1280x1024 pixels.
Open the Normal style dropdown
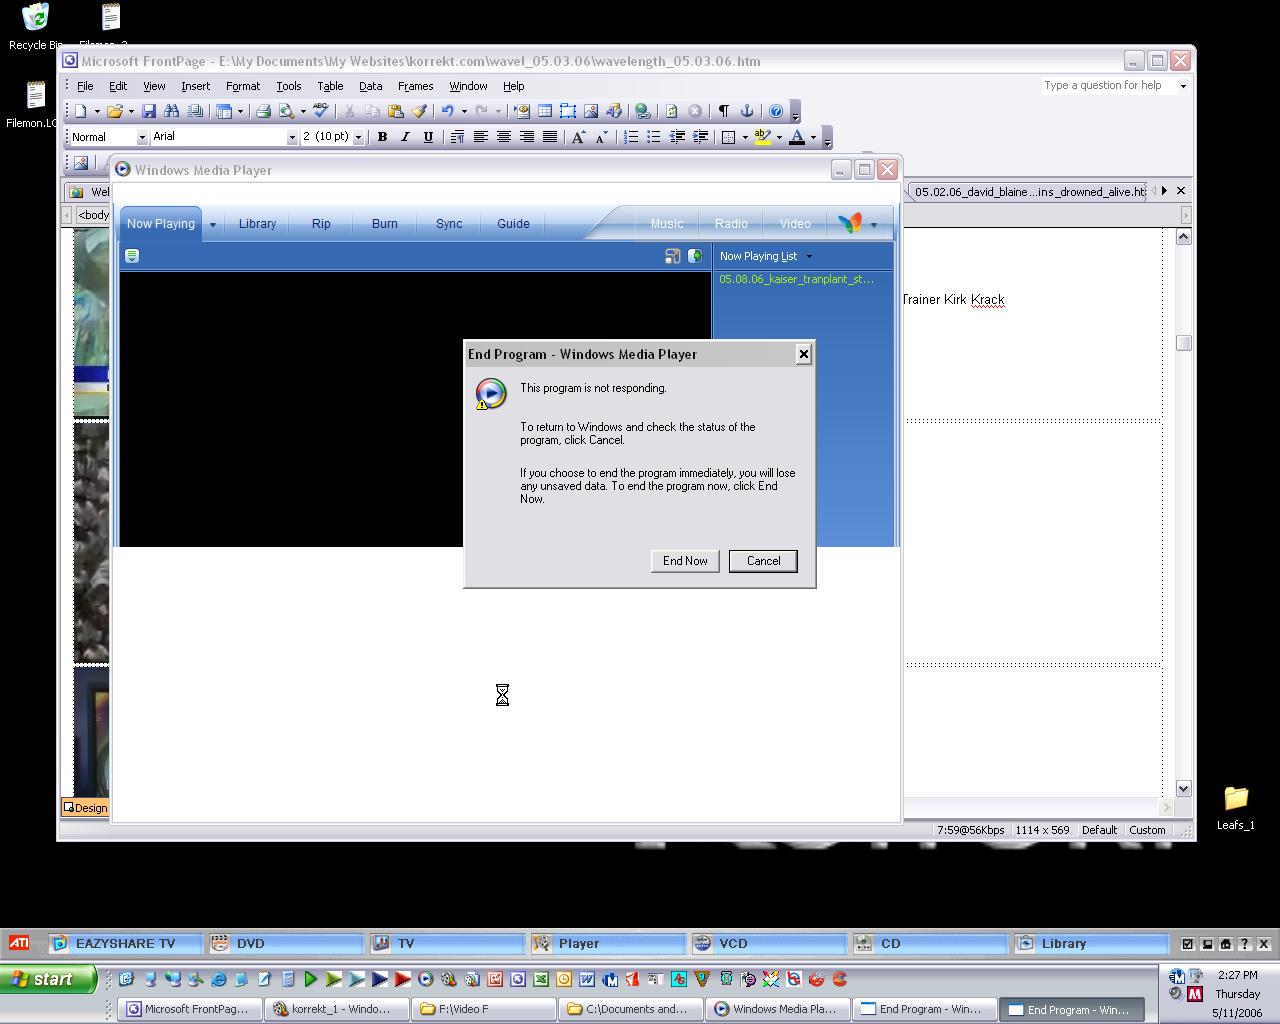pos(142,137)
